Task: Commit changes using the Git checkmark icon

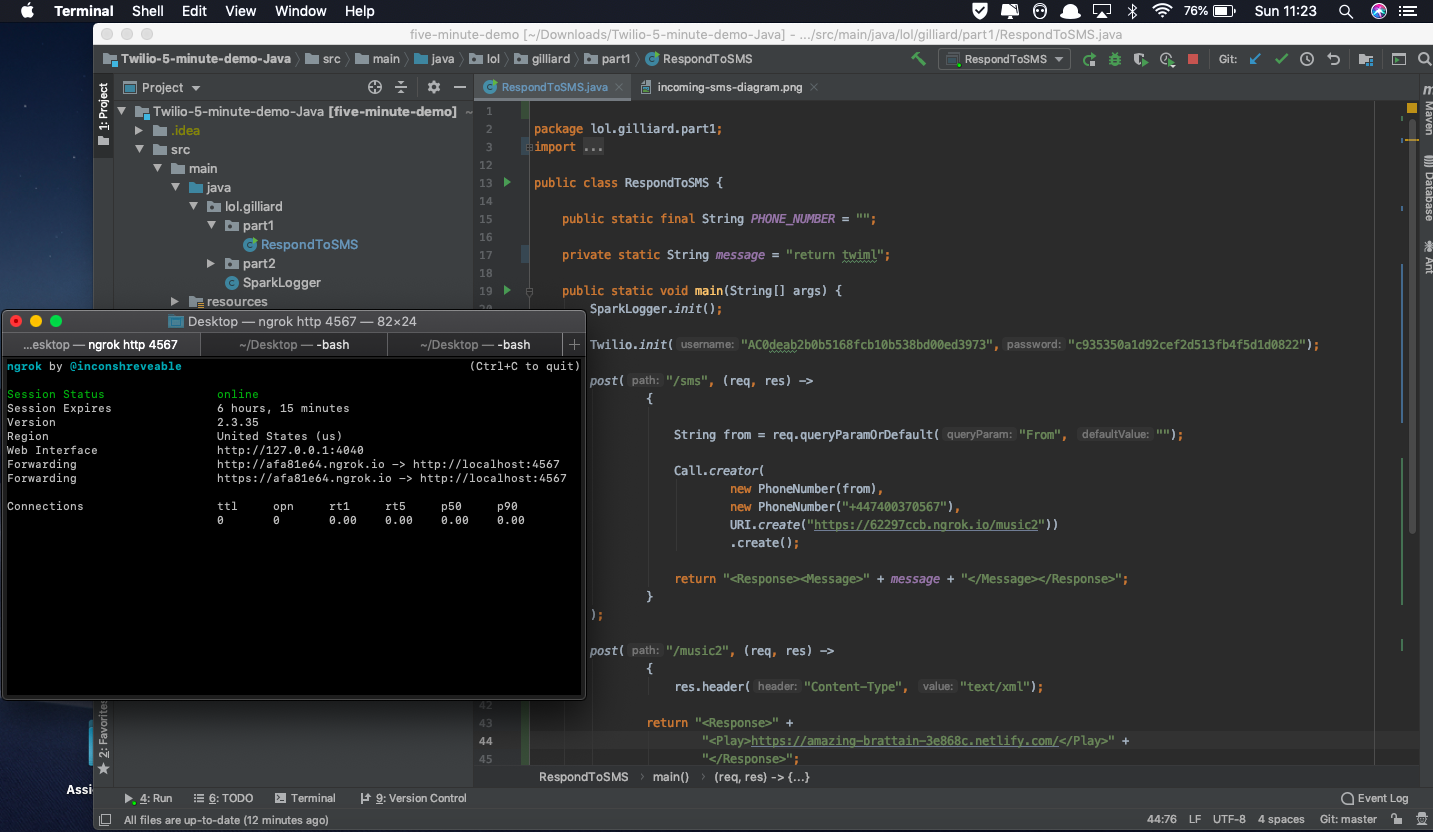Action: click(1281, 59)
